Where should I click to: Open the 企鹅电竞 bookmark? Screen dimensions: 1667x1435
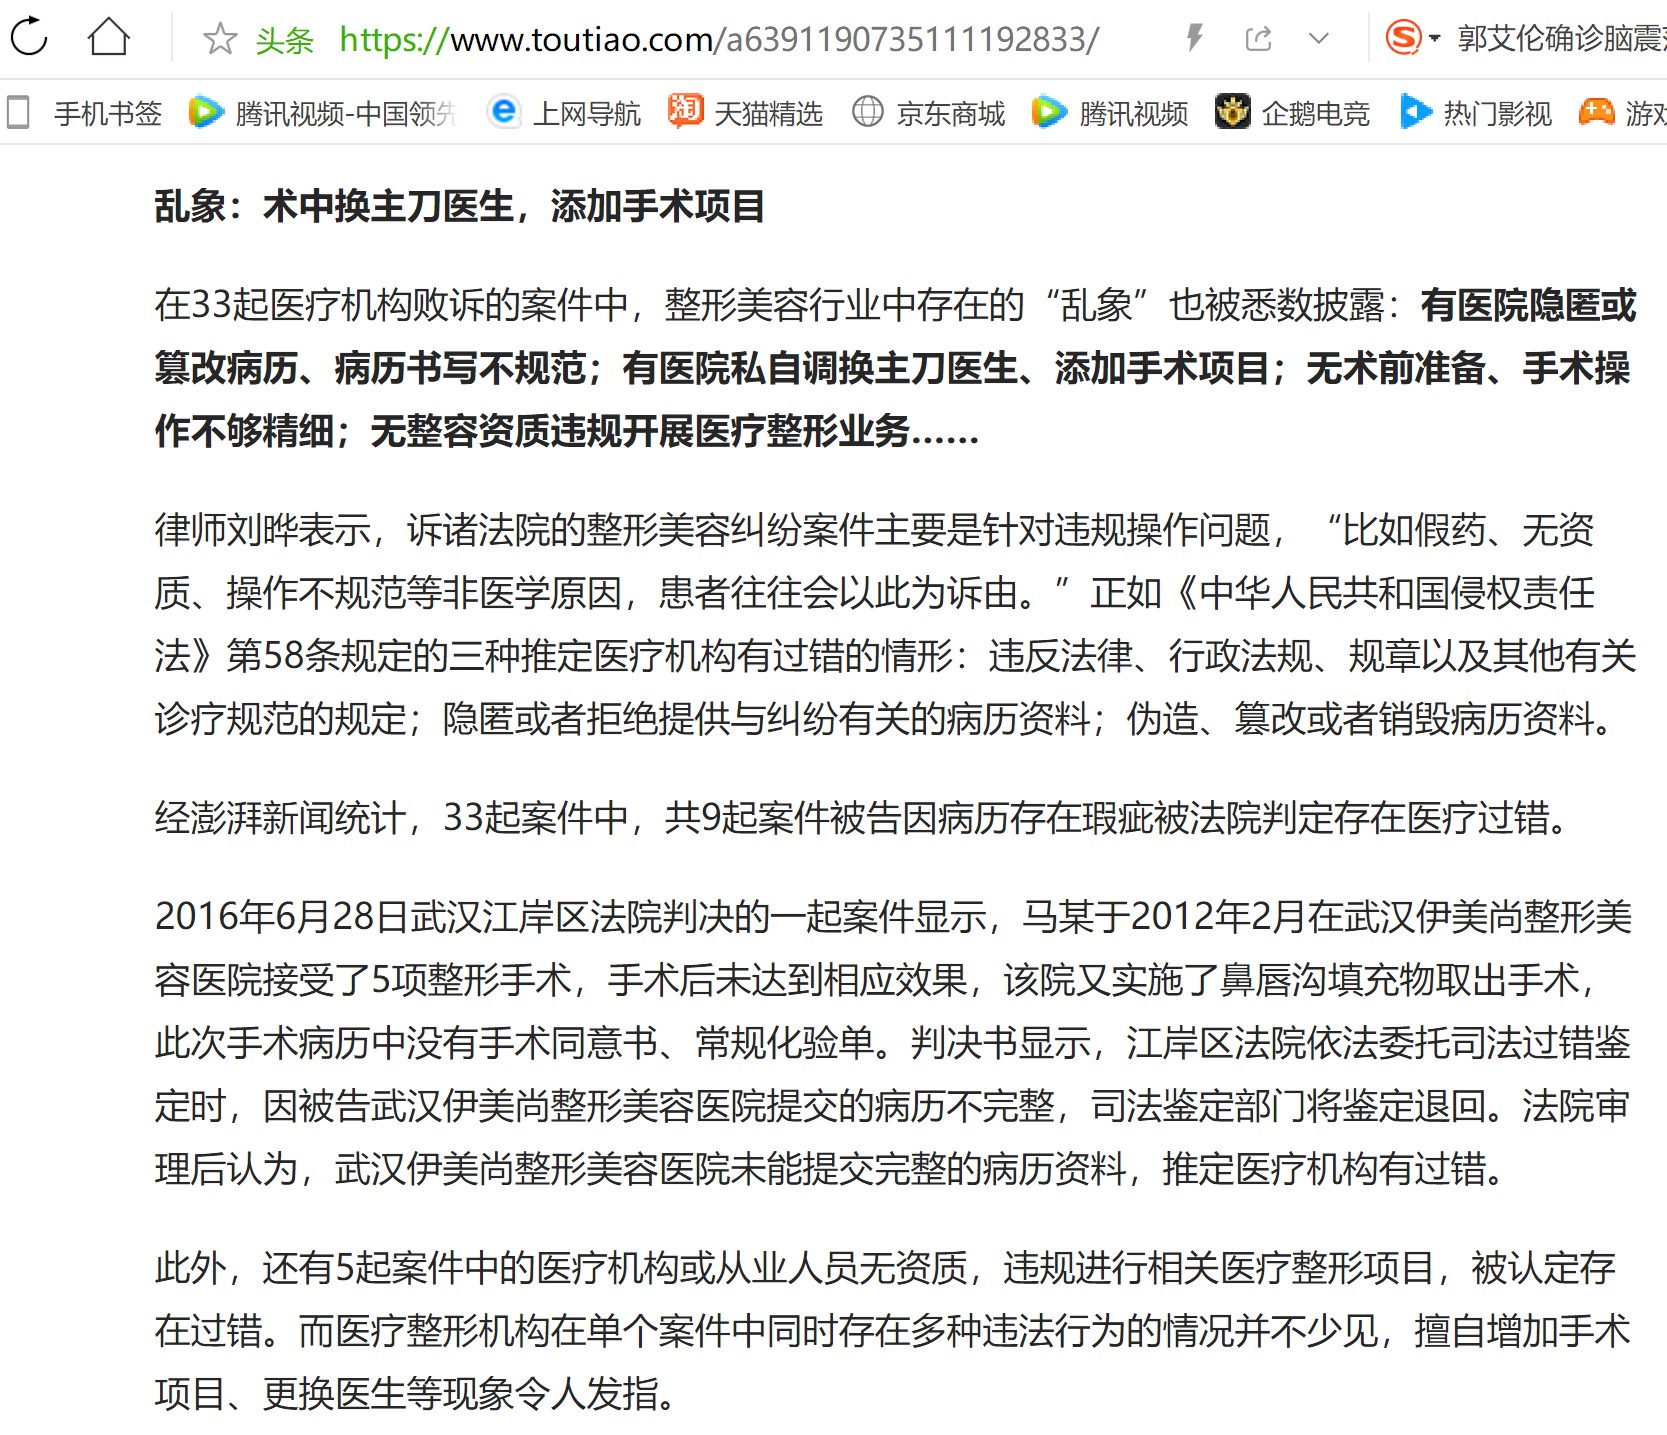(x=1316, y=113)
